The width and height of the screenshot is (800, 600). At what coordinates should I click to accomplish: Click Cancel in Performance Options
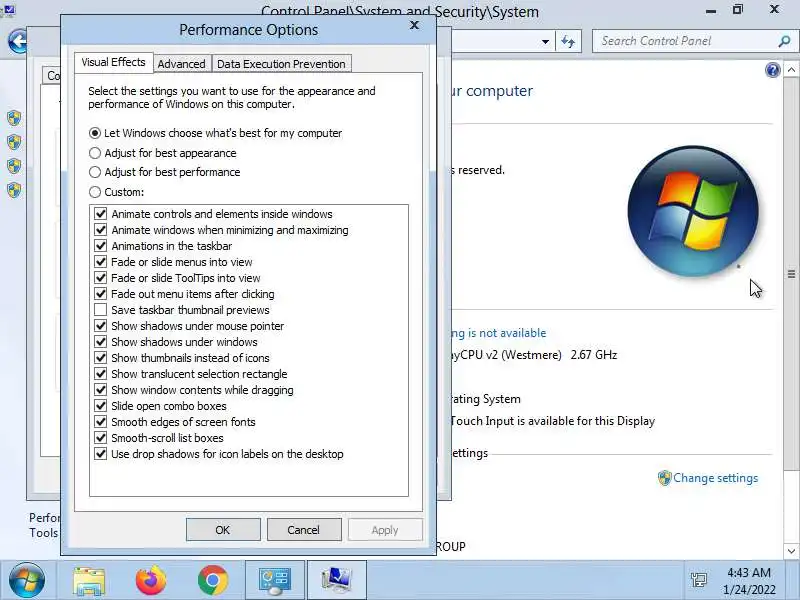tap(304, 530)
